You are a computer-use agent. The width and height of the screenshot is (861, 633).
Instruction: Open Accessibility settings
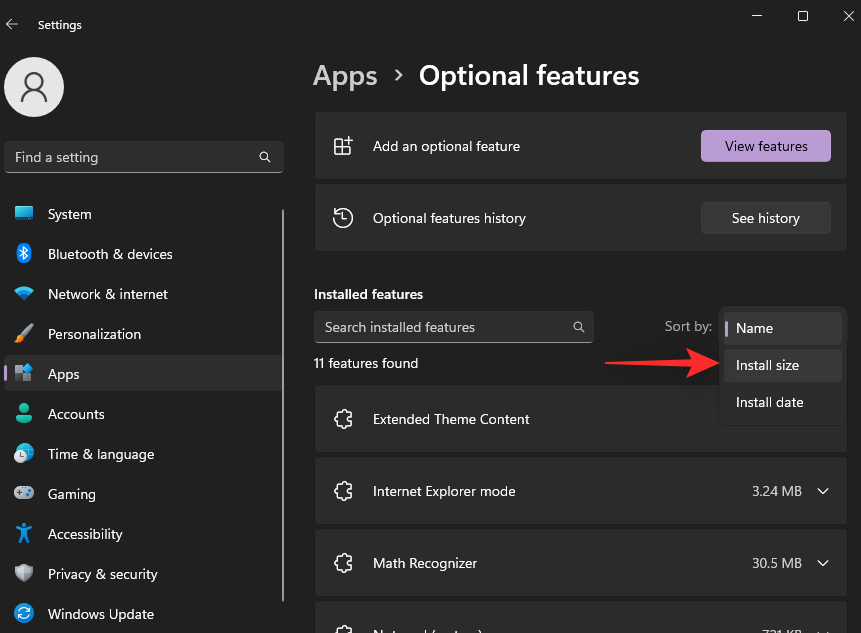pos(143,534)
